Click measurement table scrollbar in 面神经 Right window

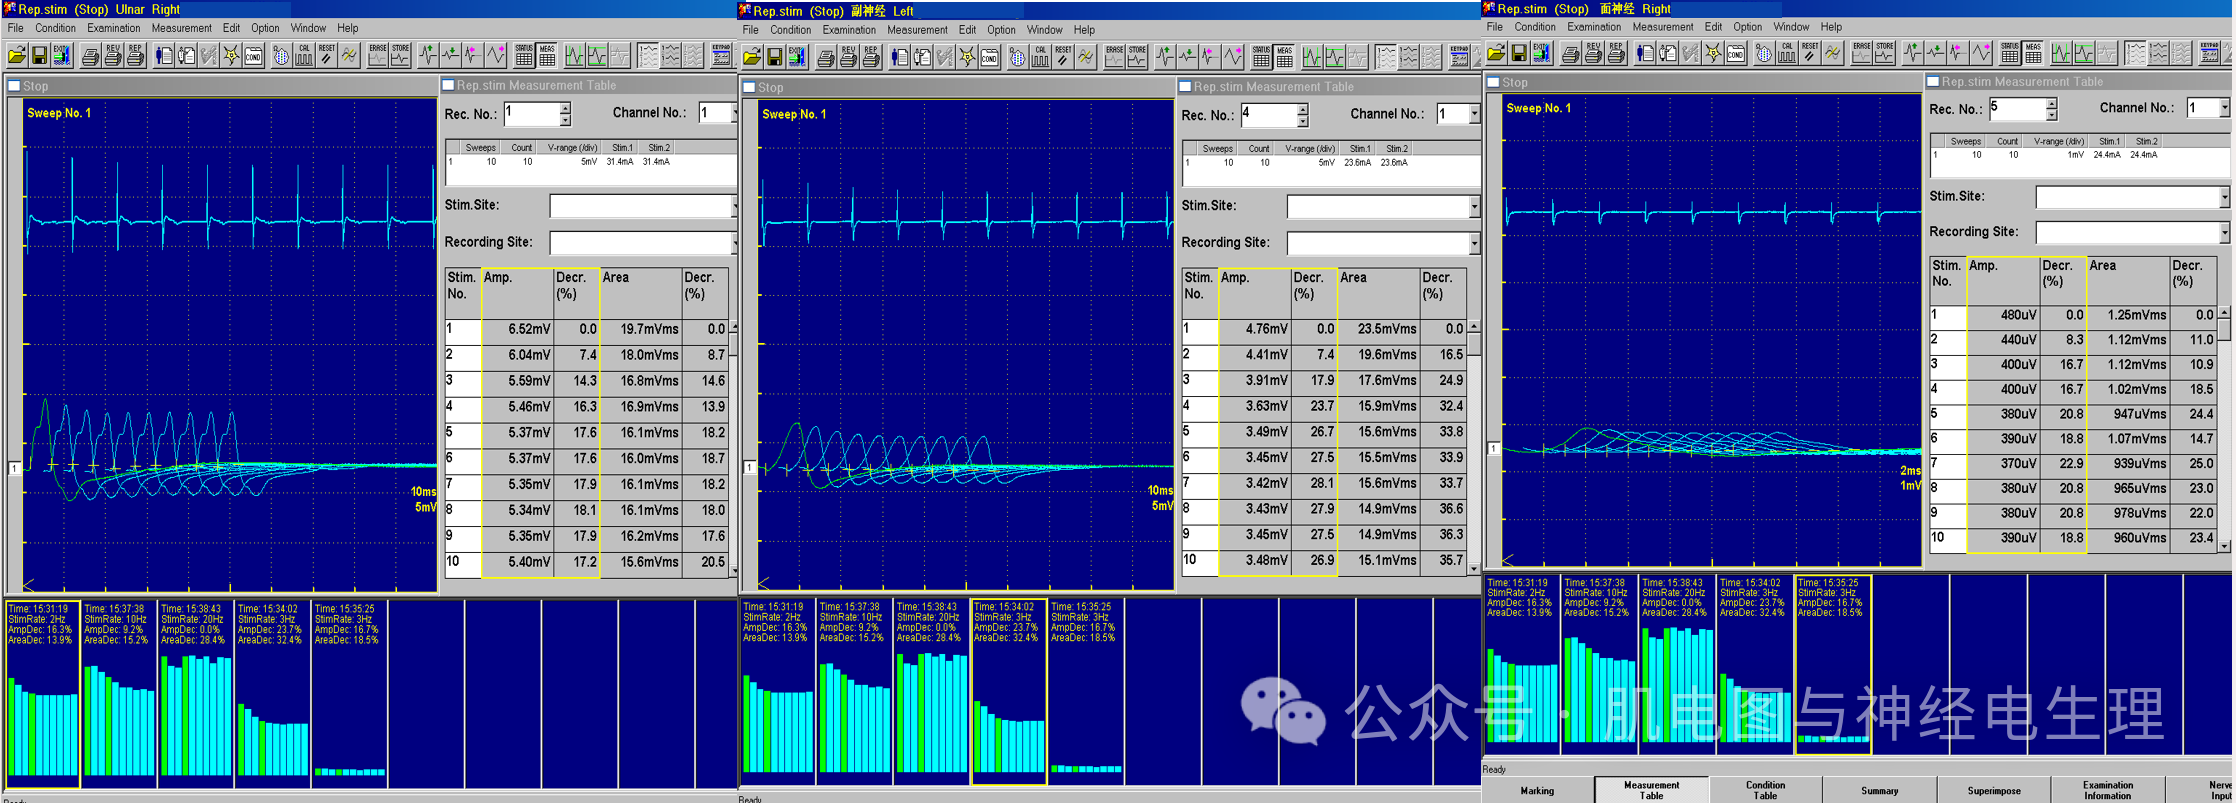click(2224, 429)
